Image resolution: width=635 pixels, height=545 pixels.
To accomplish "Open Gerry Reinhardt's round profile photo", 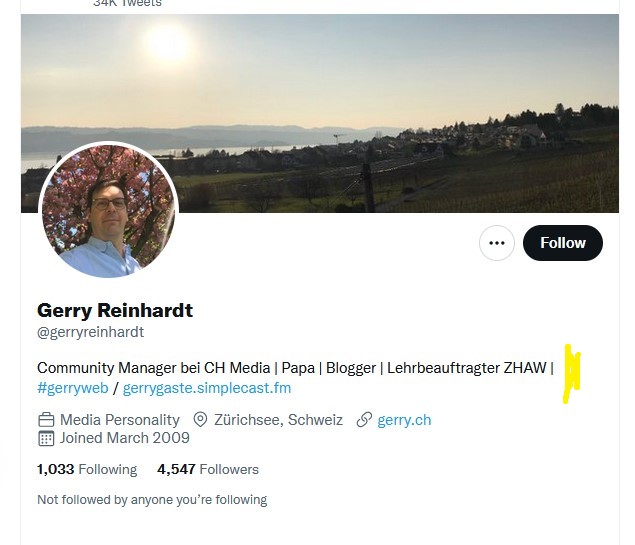I will click(108, 211).
